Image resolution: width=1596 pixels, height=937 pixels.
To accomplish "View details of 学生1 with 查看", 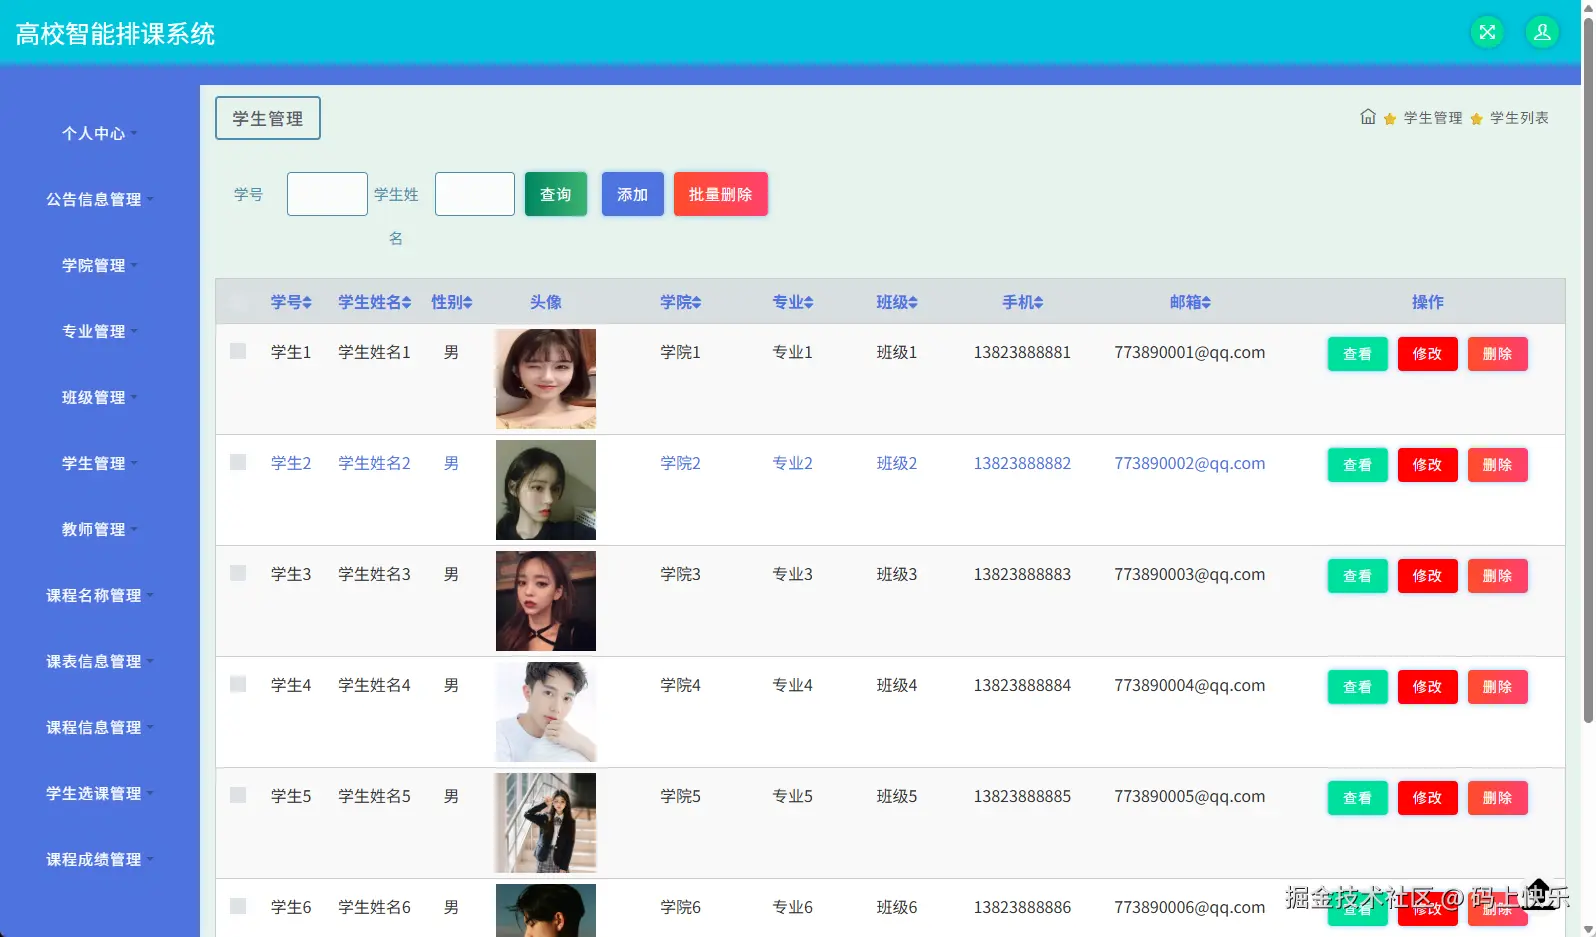I will tap(1357, 354).
